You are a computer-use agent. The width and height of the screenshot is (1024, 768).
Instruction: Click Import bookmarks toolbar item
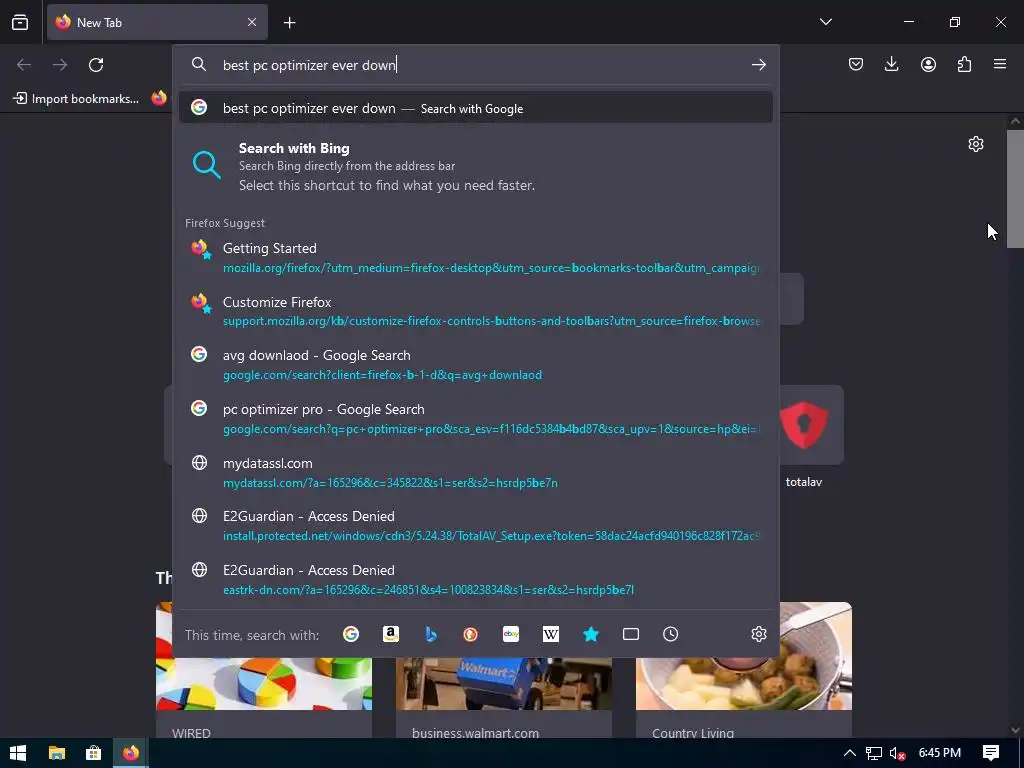[x=76, y=99]
